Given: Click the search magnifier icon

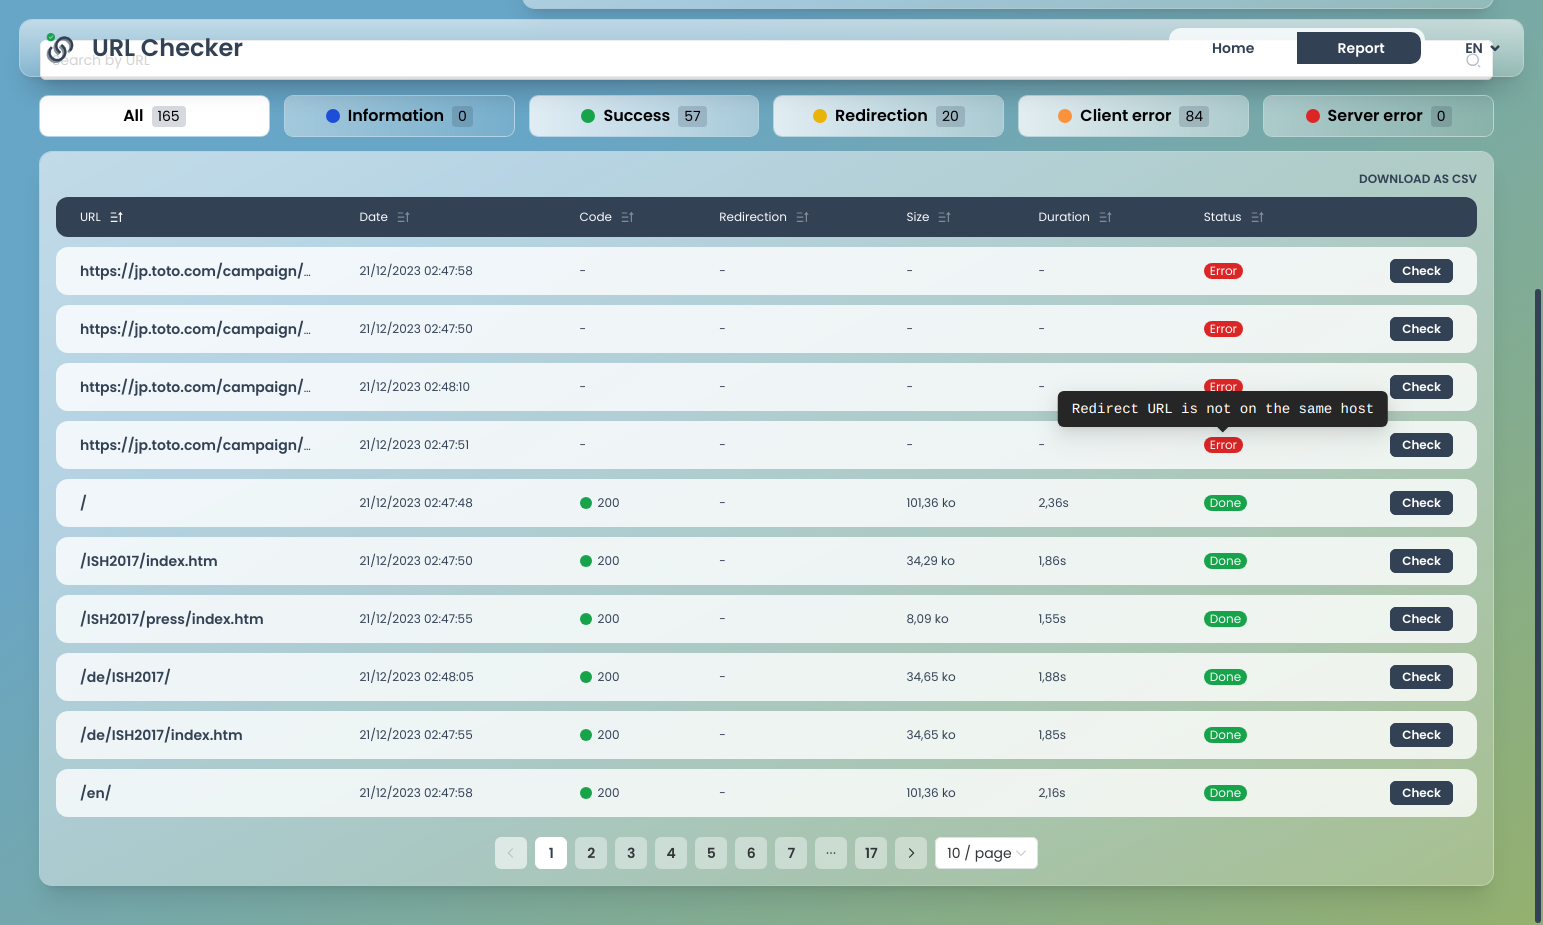Looking at the screenshot, I should tap(1473, 60).
